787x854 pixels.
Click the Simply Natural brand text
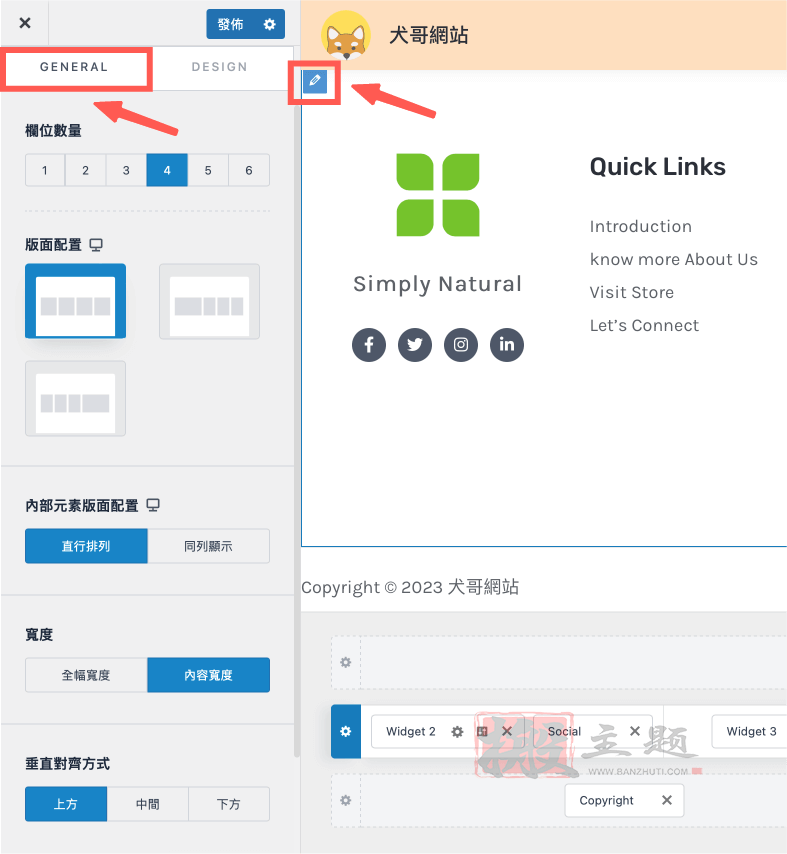click(x=437, y=284)
